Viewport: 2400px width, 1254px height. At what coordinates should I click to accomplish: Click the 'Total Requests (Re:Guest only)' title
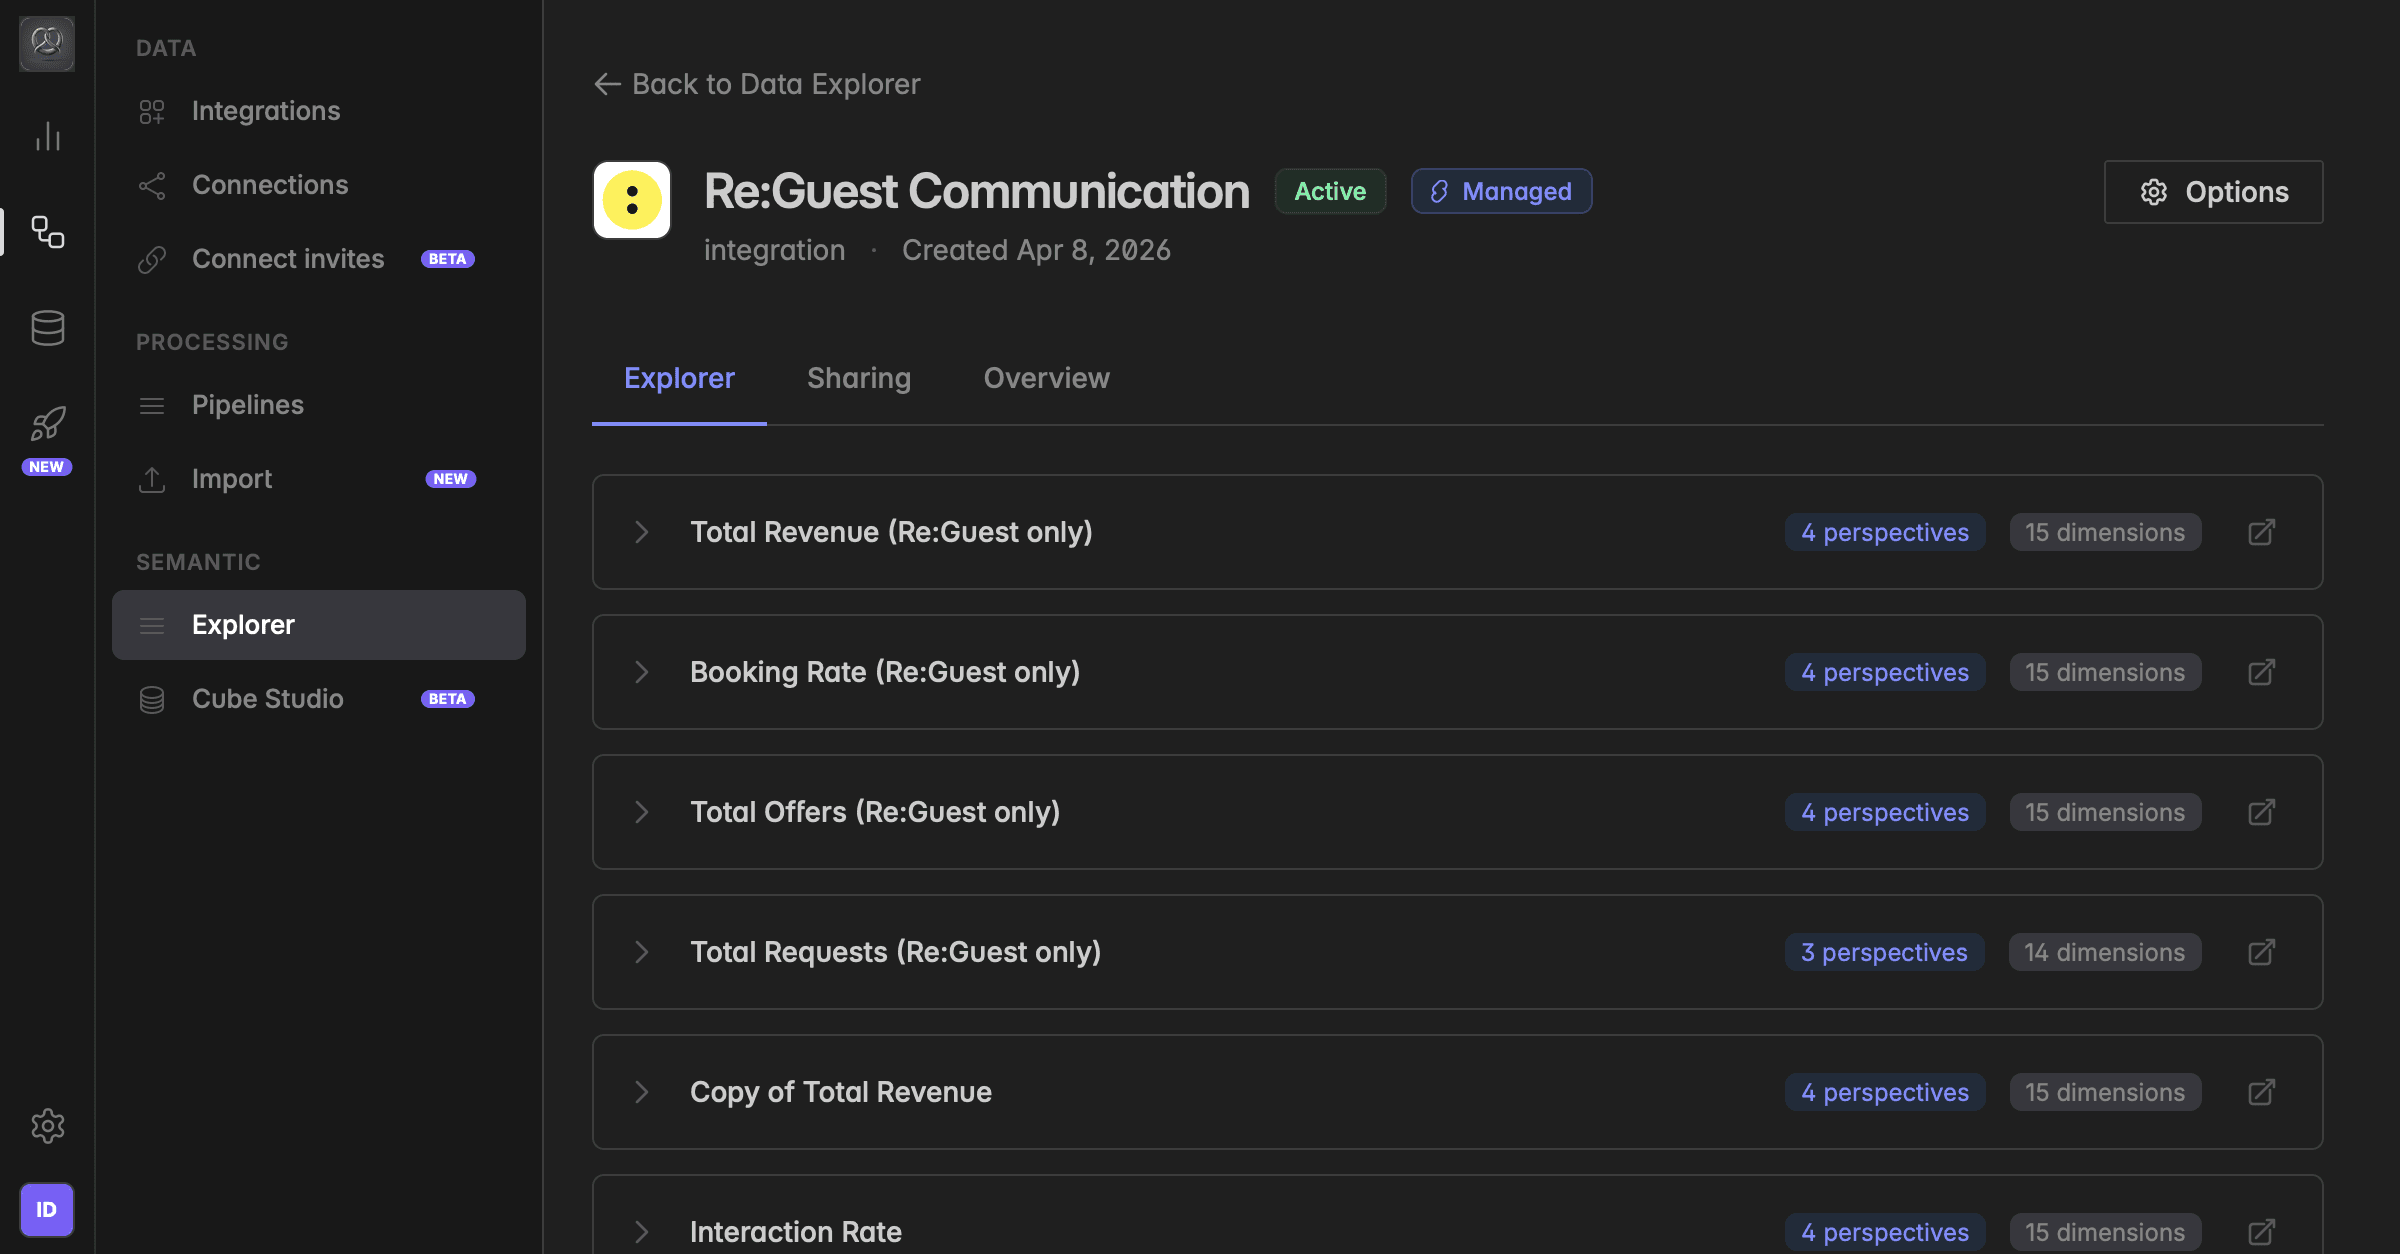(x=895, y=952)
